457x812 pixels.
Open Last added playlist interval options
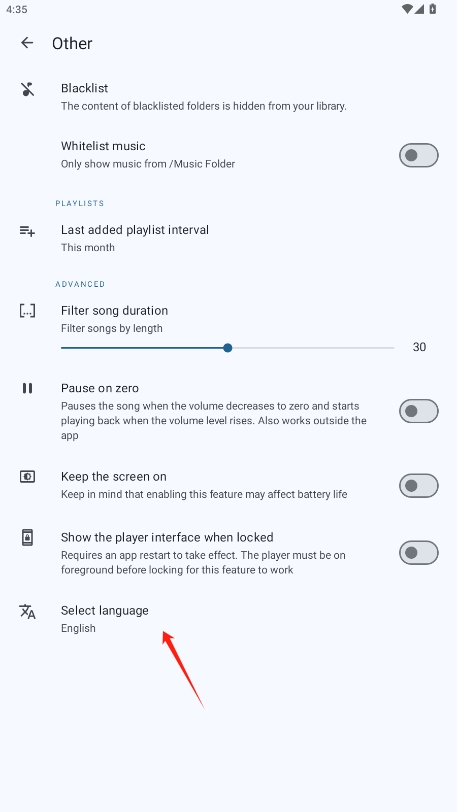coord(228,238)
